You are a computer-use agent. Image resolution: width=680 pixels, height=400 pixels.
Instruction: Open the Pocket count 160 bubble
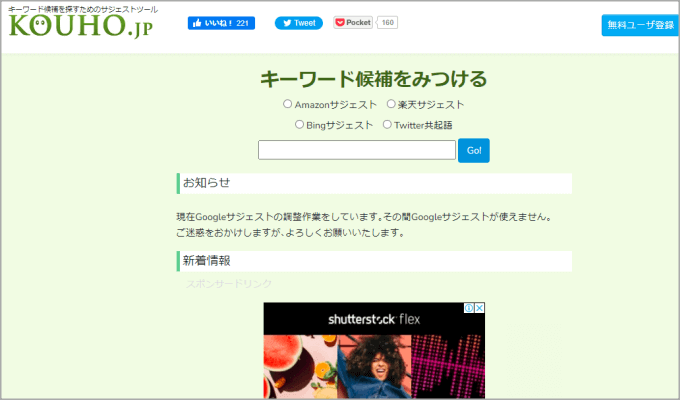388,23
